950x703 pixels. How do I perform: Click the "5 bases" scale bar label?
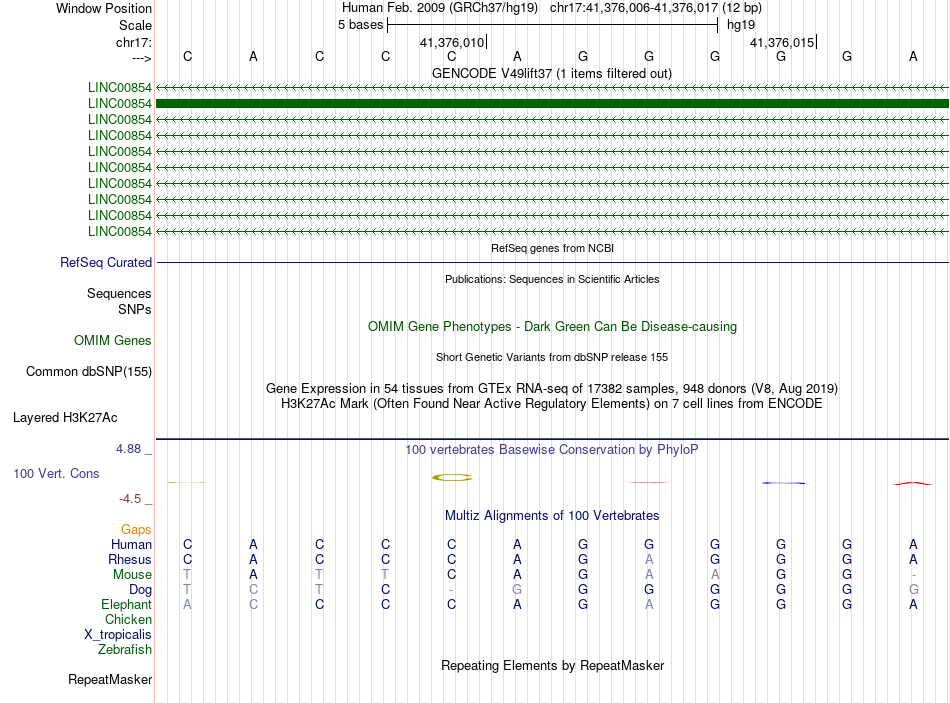pos(360,25)
